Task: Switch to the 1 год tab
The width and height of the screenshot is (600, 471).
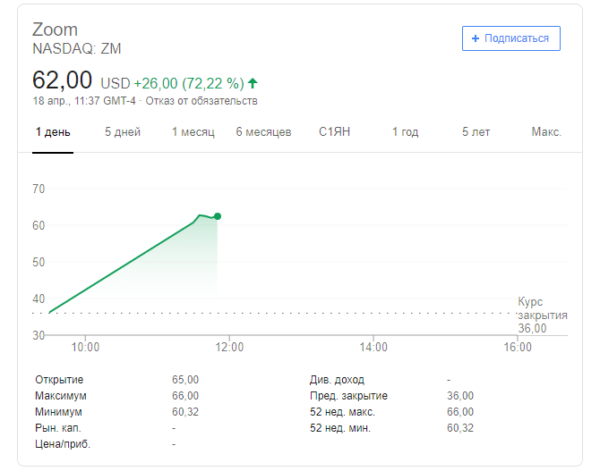Action: pyautogui.click(x=405, y=132)
